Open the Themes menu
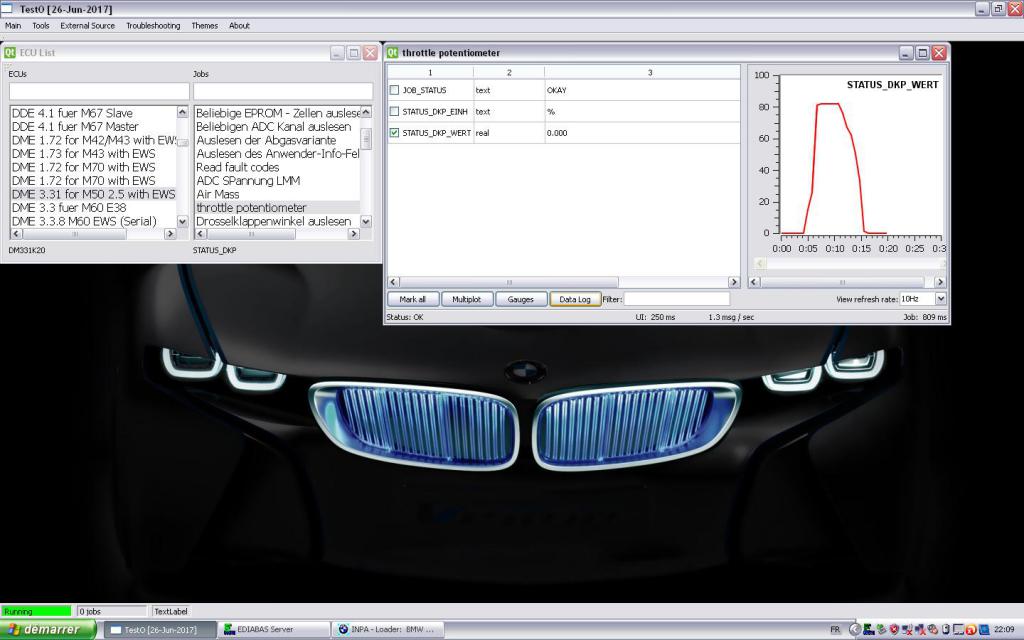 click(204, 25)
